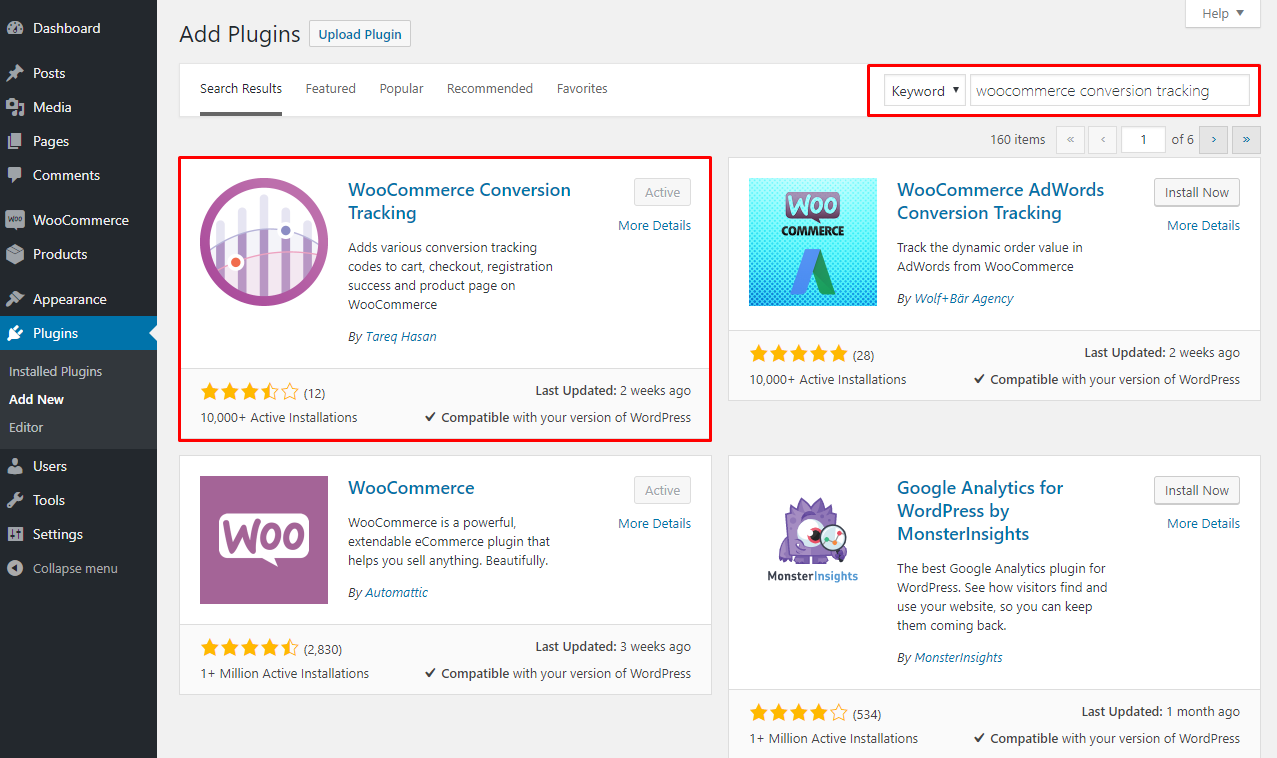This screenshot has height=758, width=1277.
Task: Click the Dashboard gauge icon in sidebar
Action: (x=15, y=28)
